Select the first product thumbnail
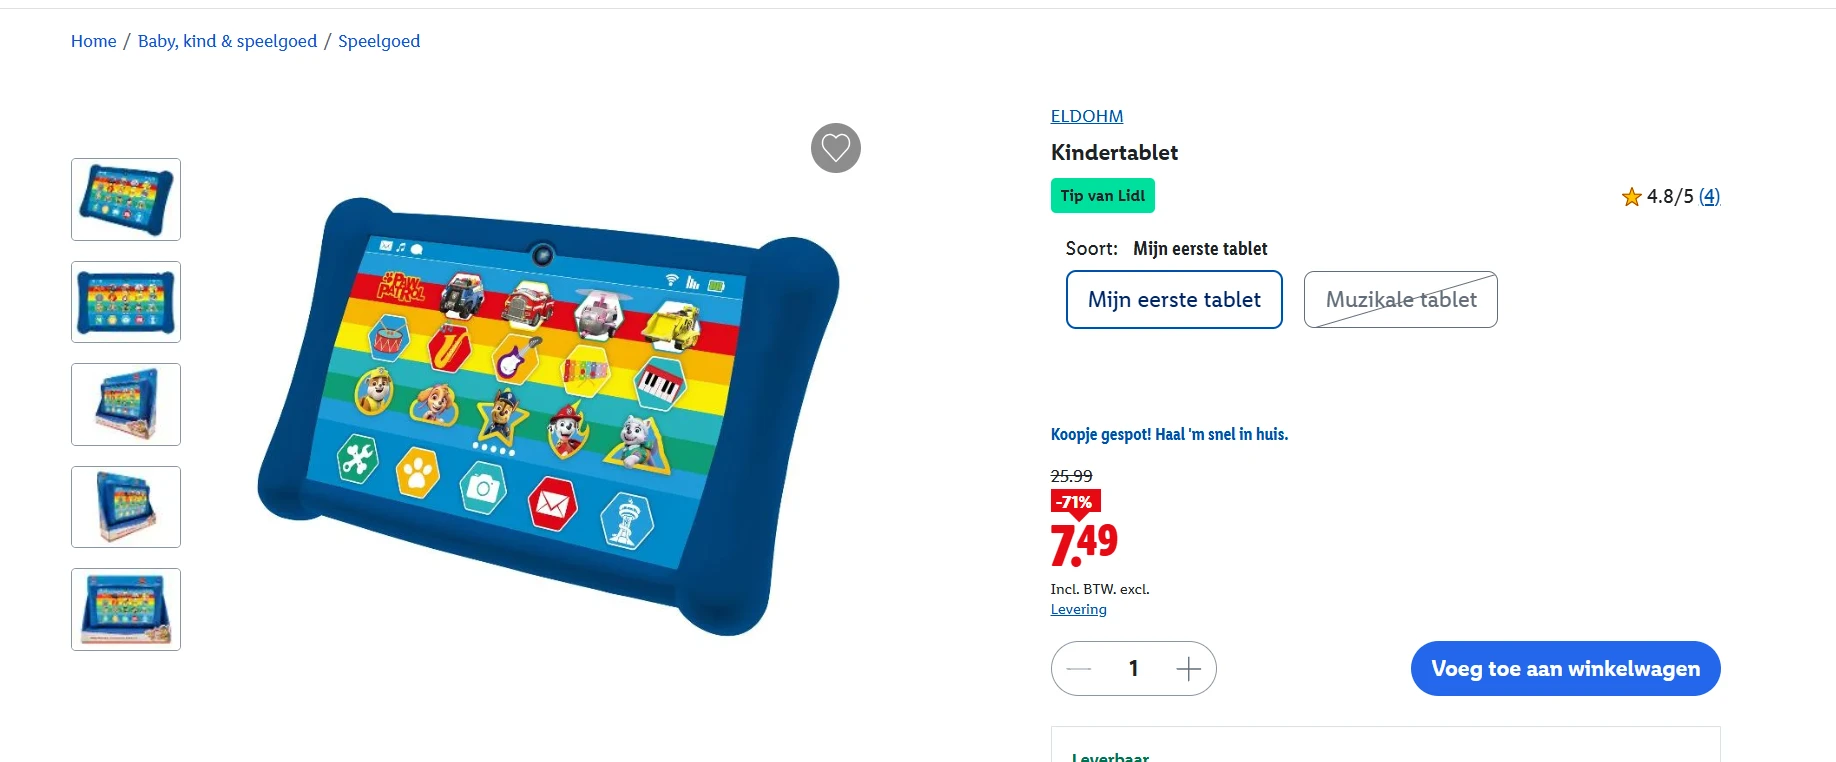The width and height of the screenshot is (1836, 762). 126,199
